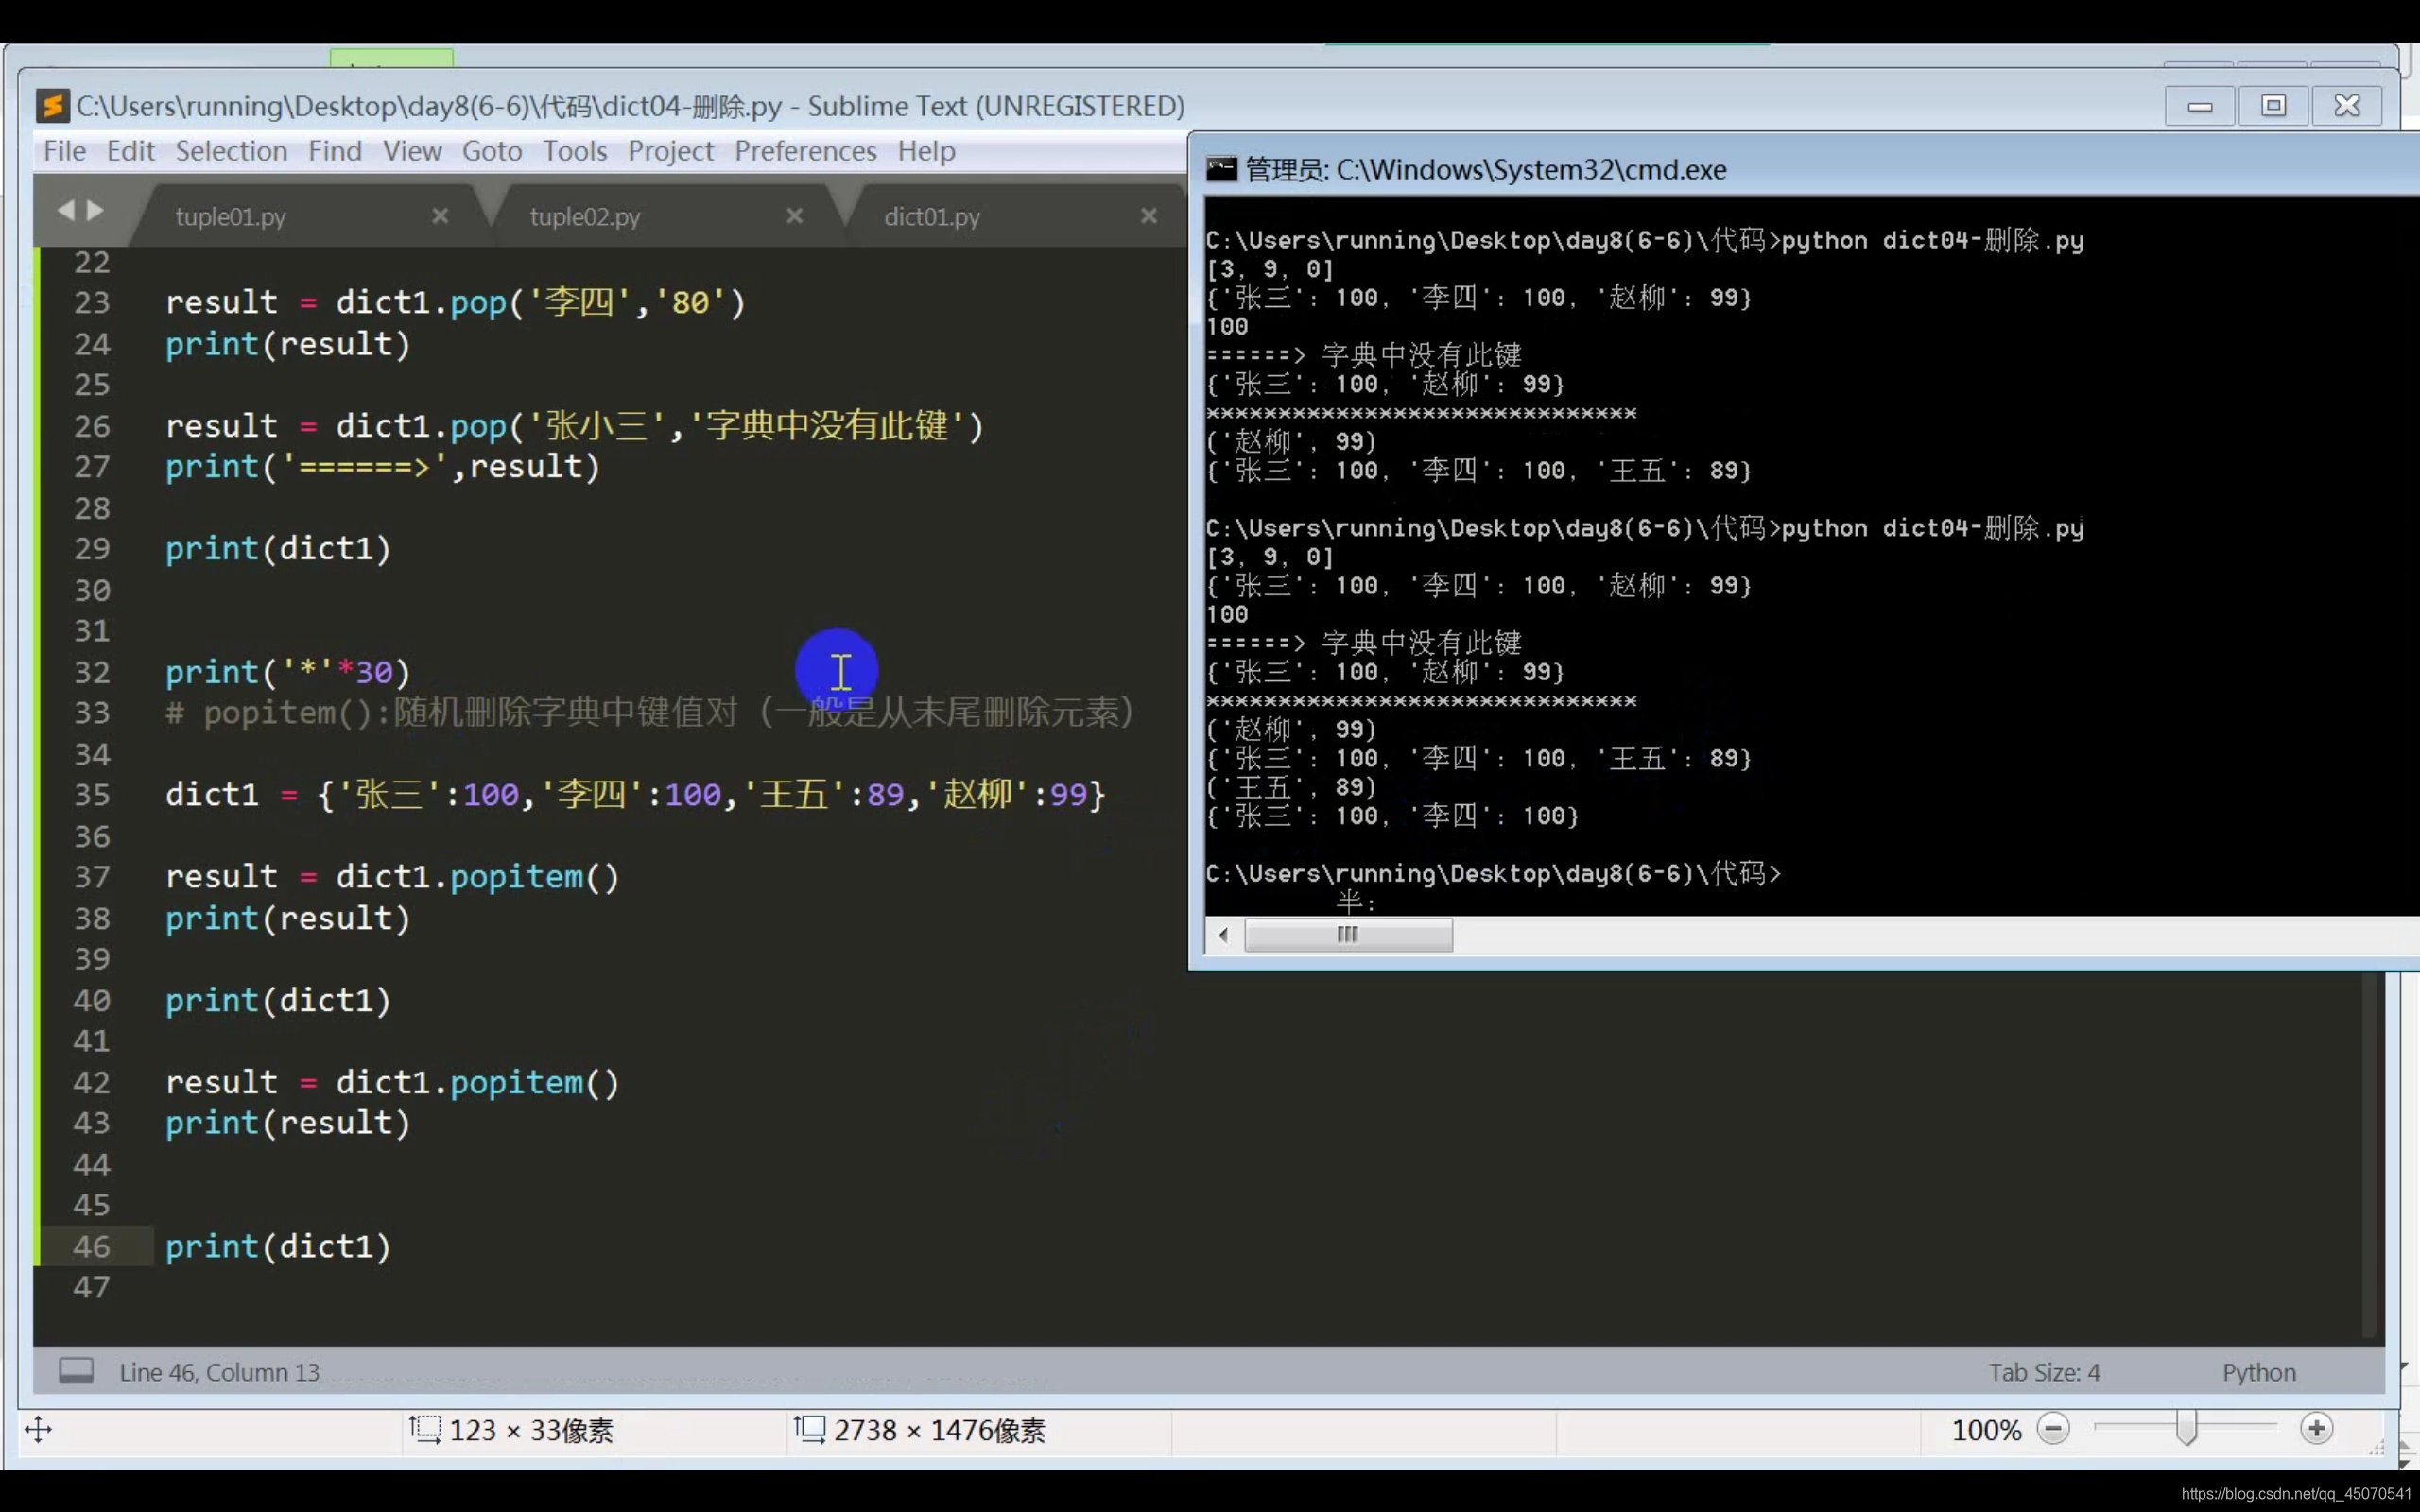Open the Python syntax selector
This screenshot has height=1512, width=2420.
[x=2258, y=1372]
